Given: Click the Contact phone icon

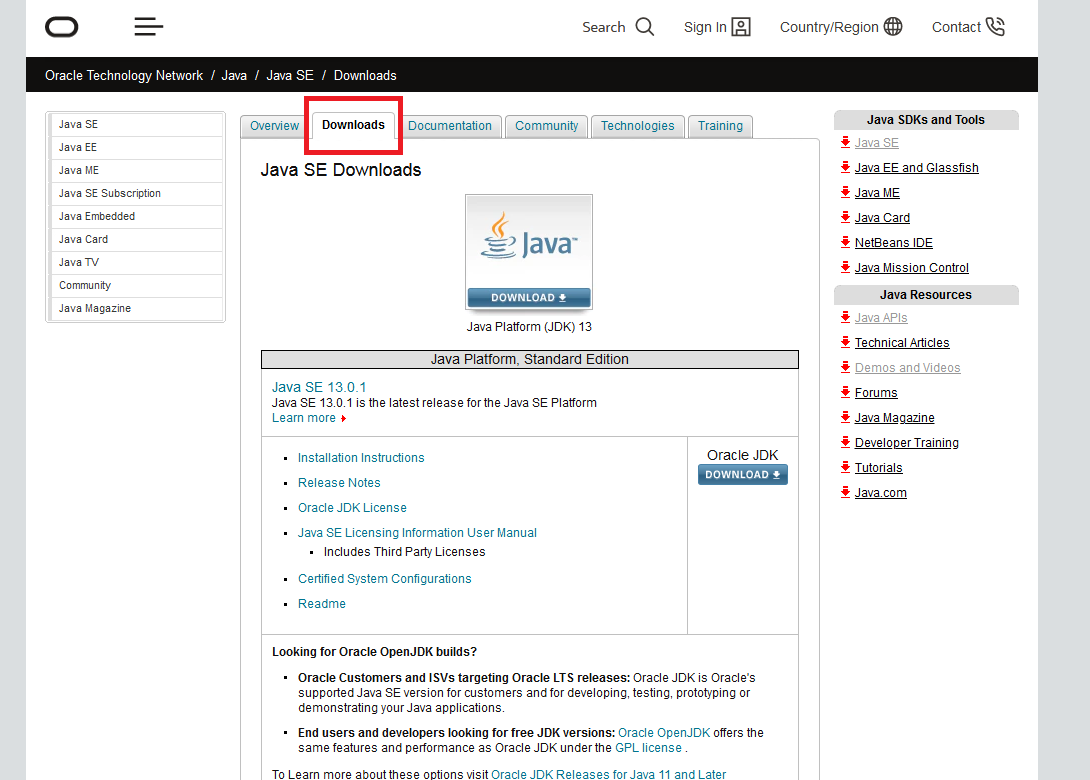Looking at the screenshot, I should 995,27.
